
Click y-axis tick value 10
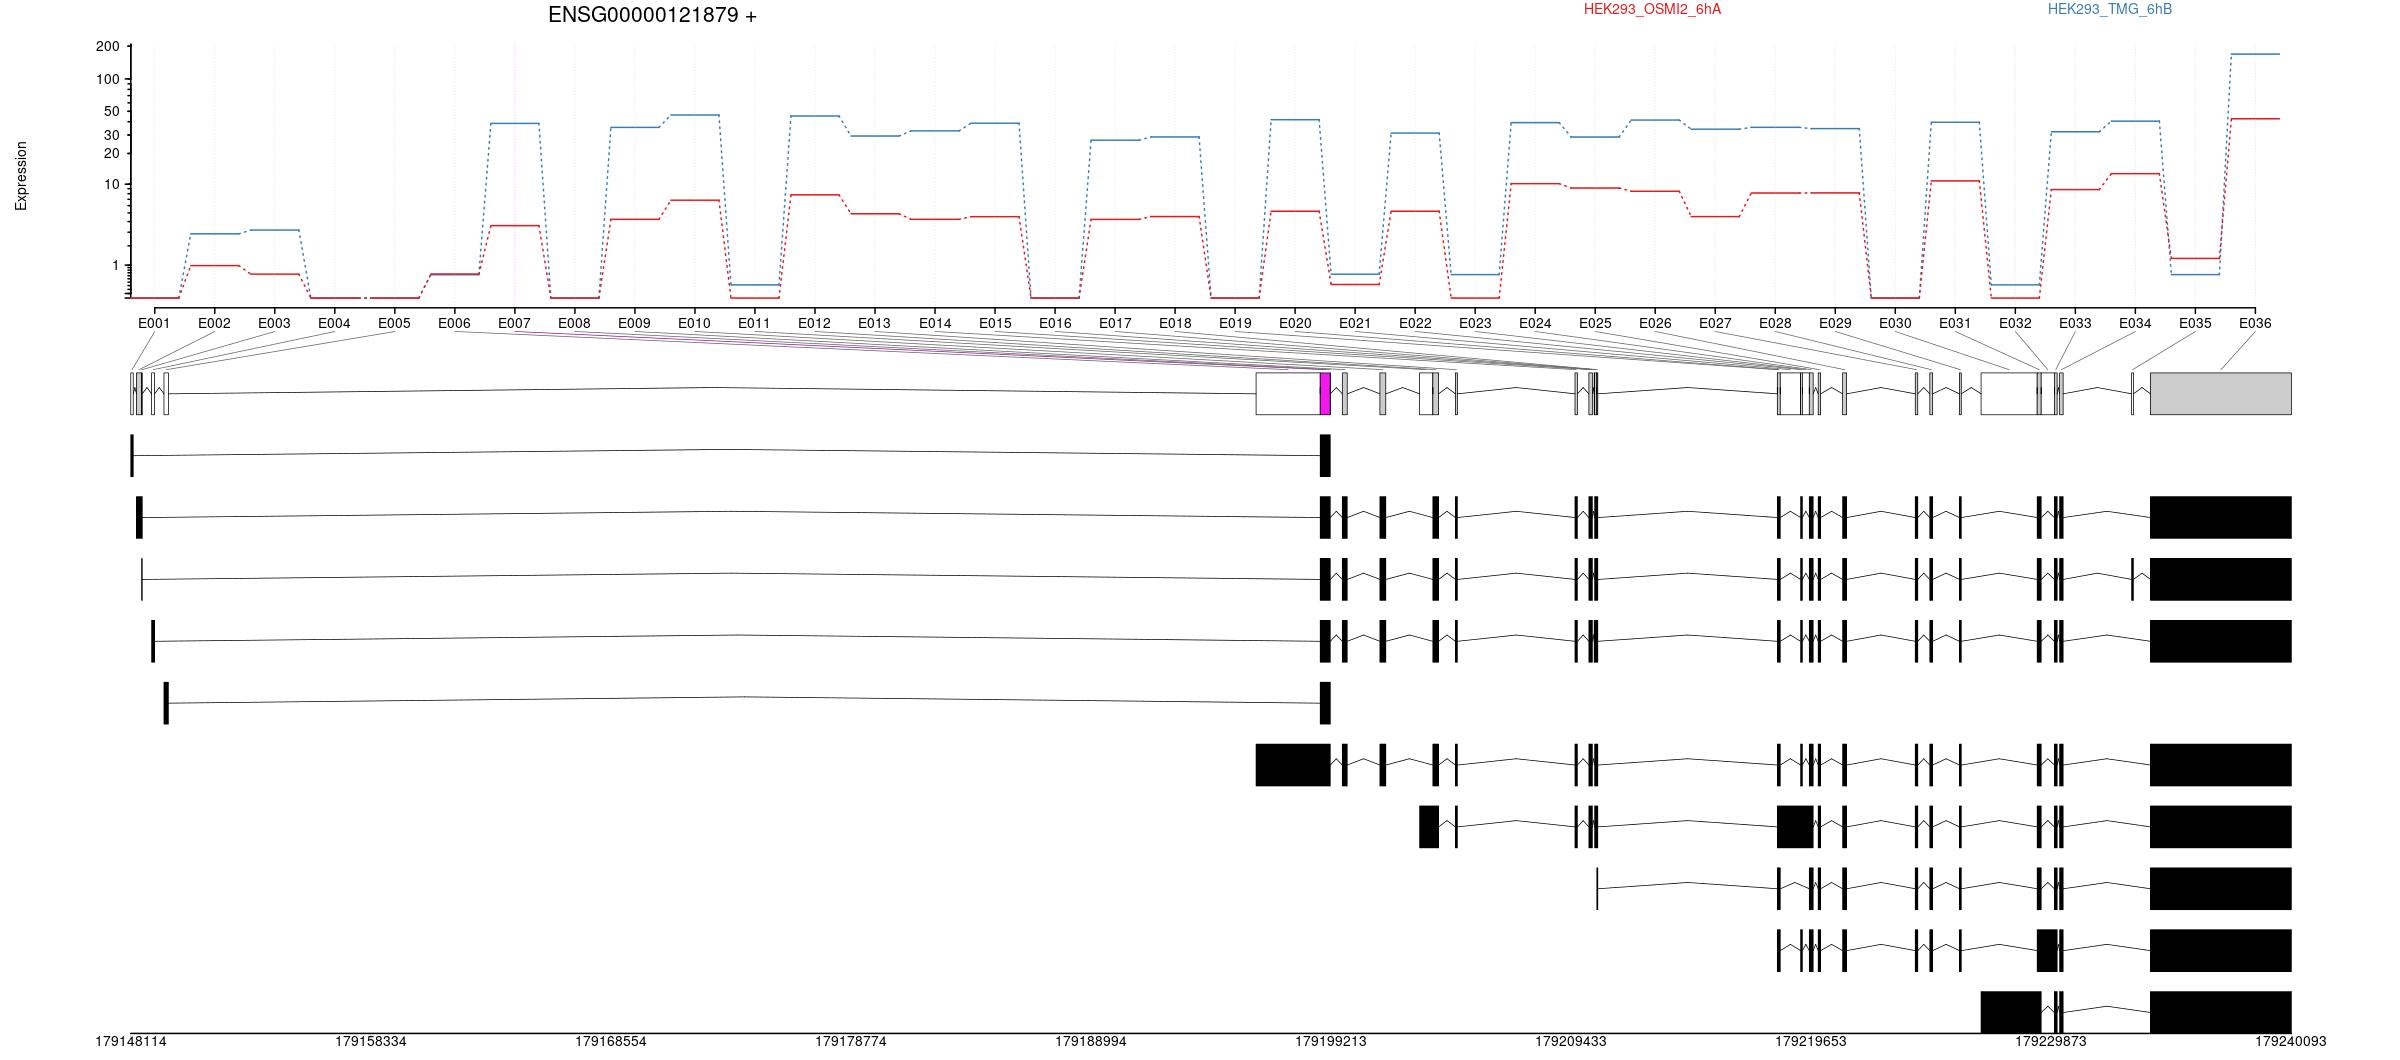click(112, 185)
